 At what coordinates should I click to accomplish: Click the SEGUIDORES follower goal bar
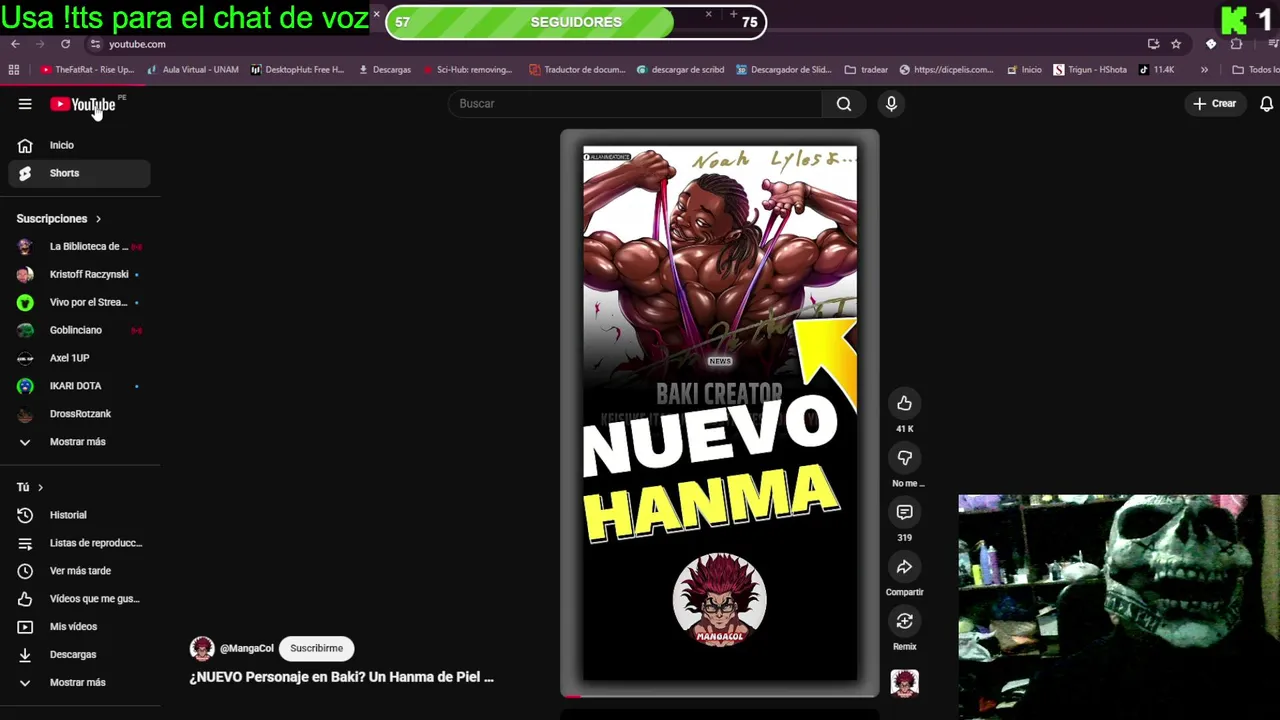(x=576, y=22)
